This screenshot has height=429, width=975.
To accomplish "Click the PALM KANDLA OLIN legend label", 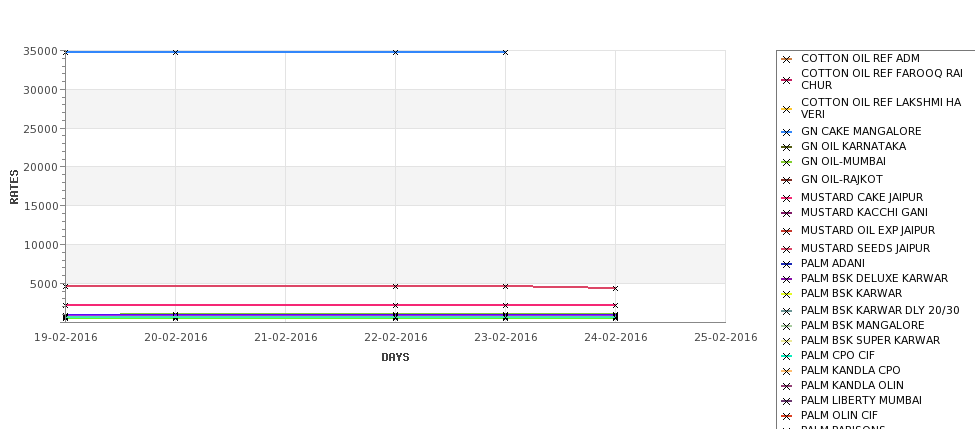I will point(852,385).
